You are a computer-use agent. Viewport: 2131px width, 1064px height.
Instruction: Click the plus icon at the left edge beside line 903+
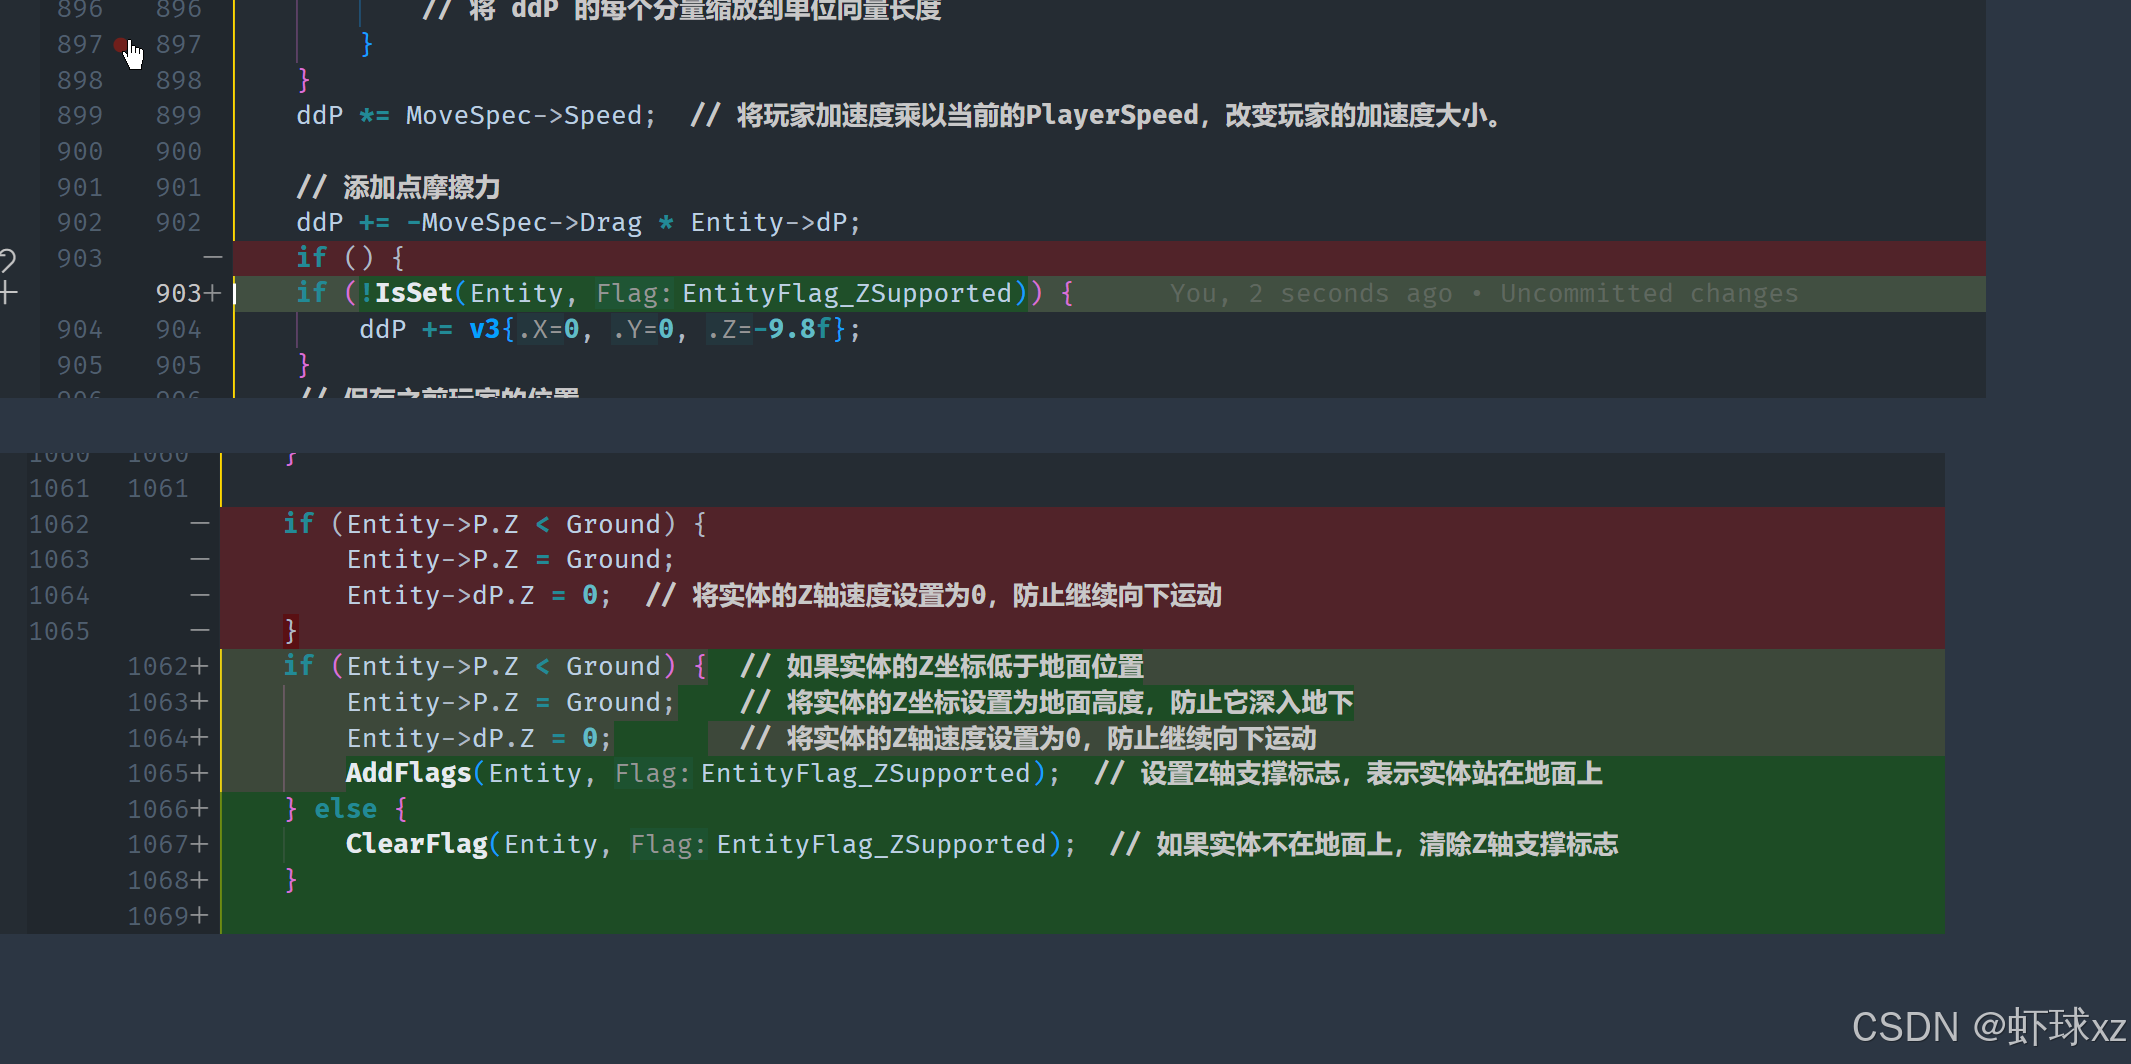pyautogui.click(x=9, y=293)
